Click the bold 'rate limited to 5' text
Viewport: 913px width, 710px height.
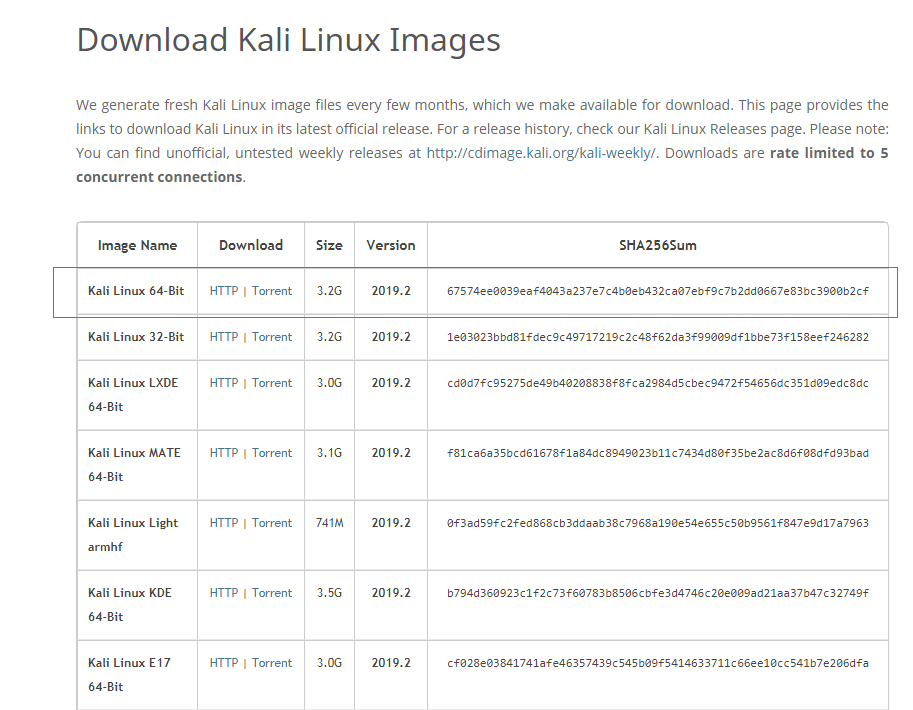point(829,153)
